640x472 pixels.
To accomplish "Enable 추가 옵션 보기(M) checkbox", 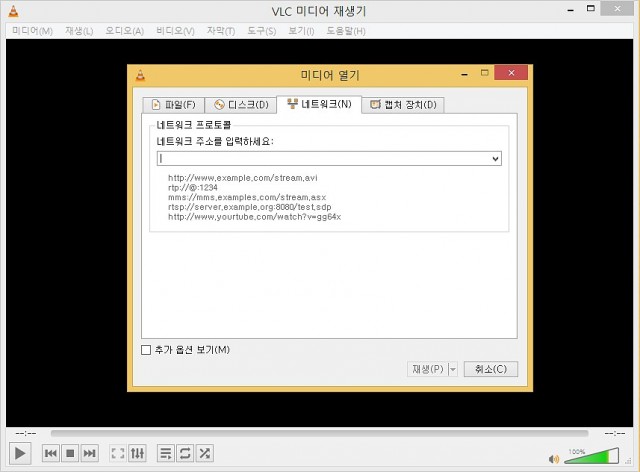I will pos(146,350).
